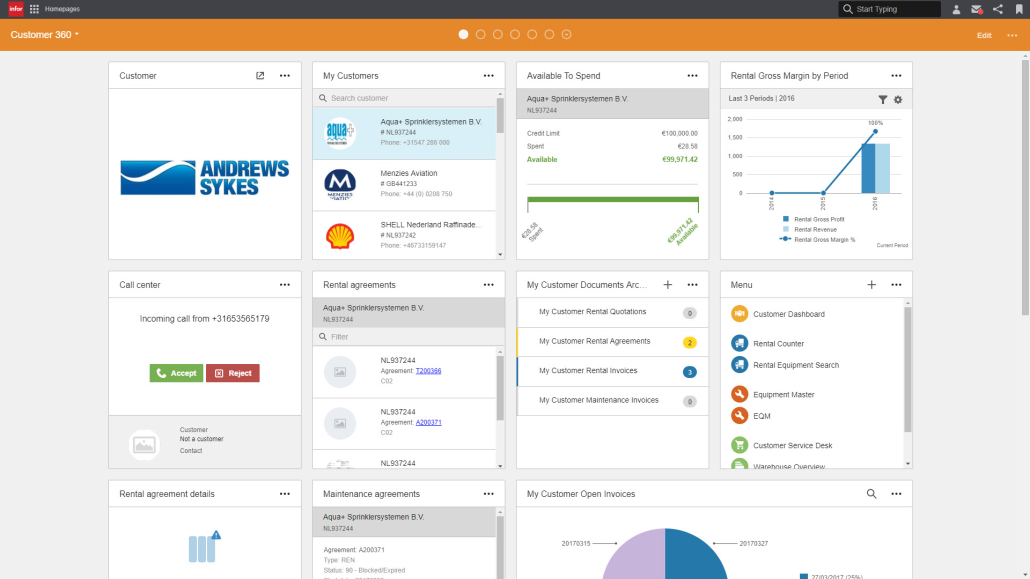
Task: Open the filter icon in Rental Gross Margin
Action: [883, 99]
